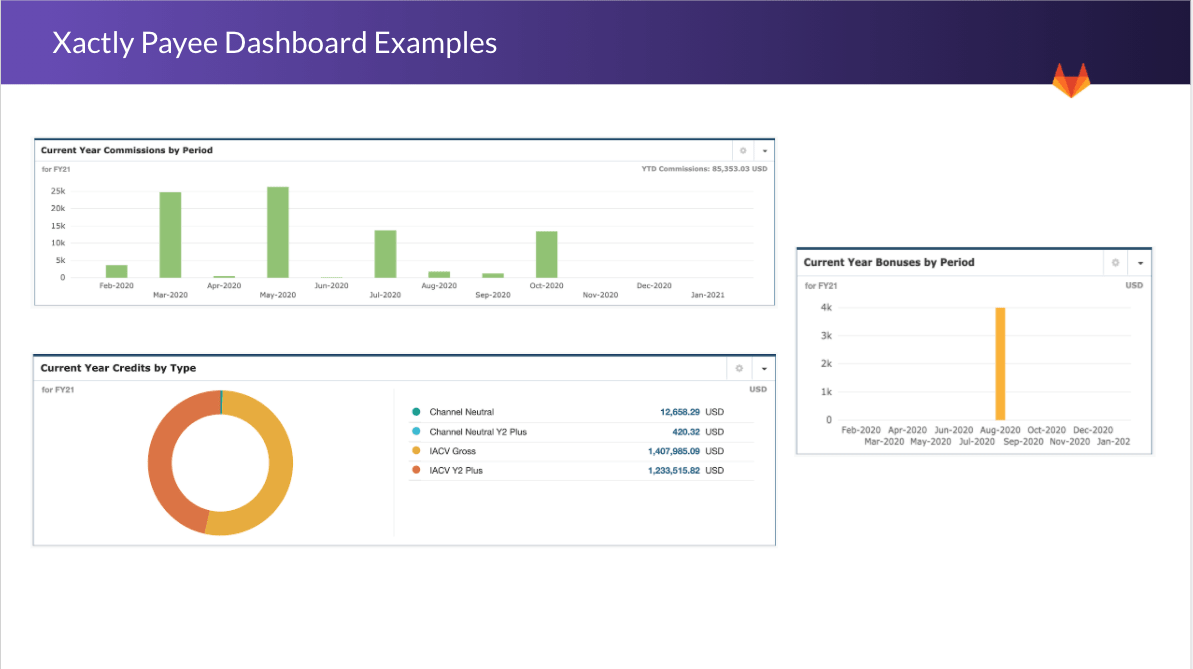This screenshot has height=669, width=1193.
Task: Open Bonuses by Period gear settings
Action: 1115,263
